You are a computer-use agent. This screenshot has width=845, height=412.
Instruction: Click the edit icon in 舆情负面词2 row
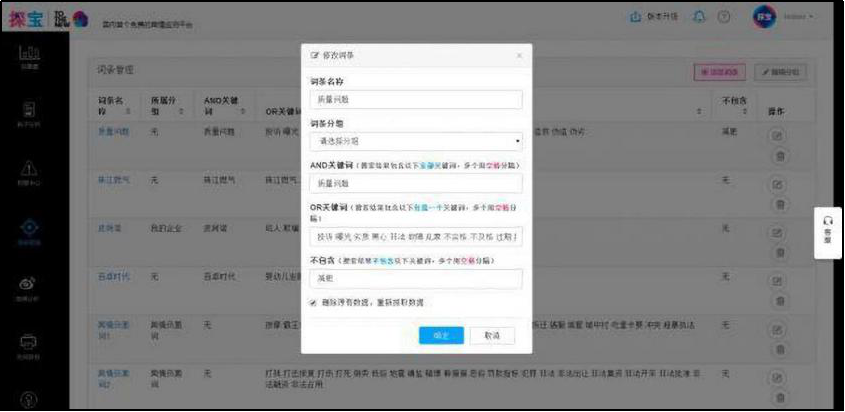coord(778,378)
